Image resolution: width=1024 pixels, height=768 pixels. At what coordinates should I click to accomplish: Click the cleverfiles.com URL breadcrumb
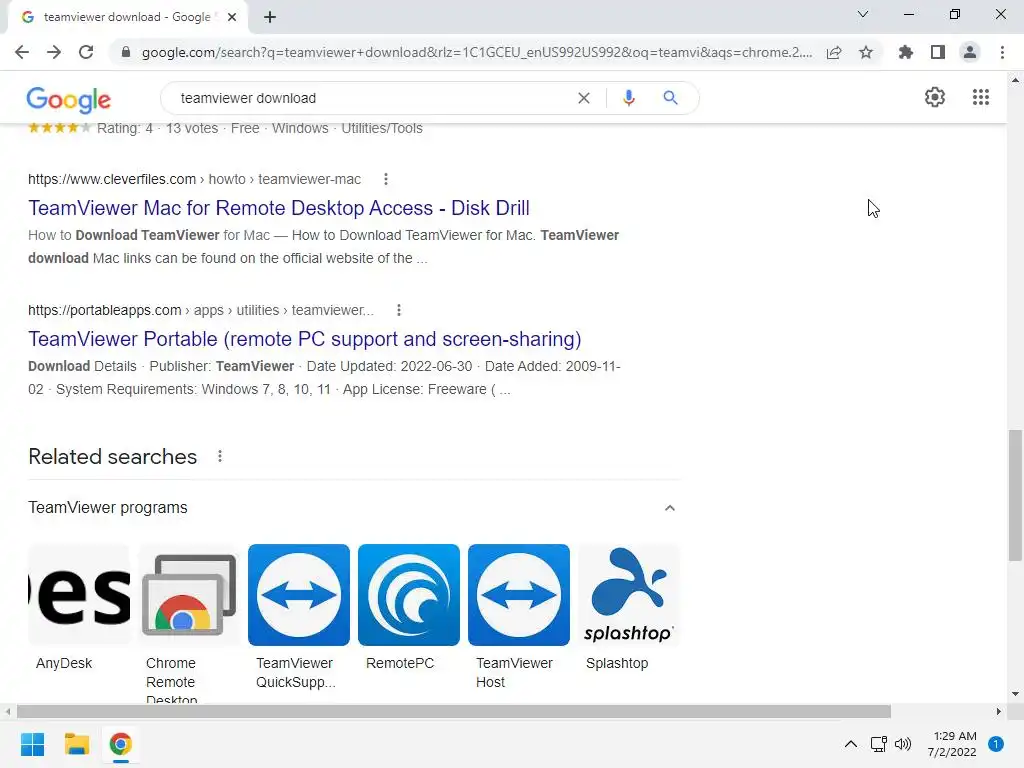(194, 179)
